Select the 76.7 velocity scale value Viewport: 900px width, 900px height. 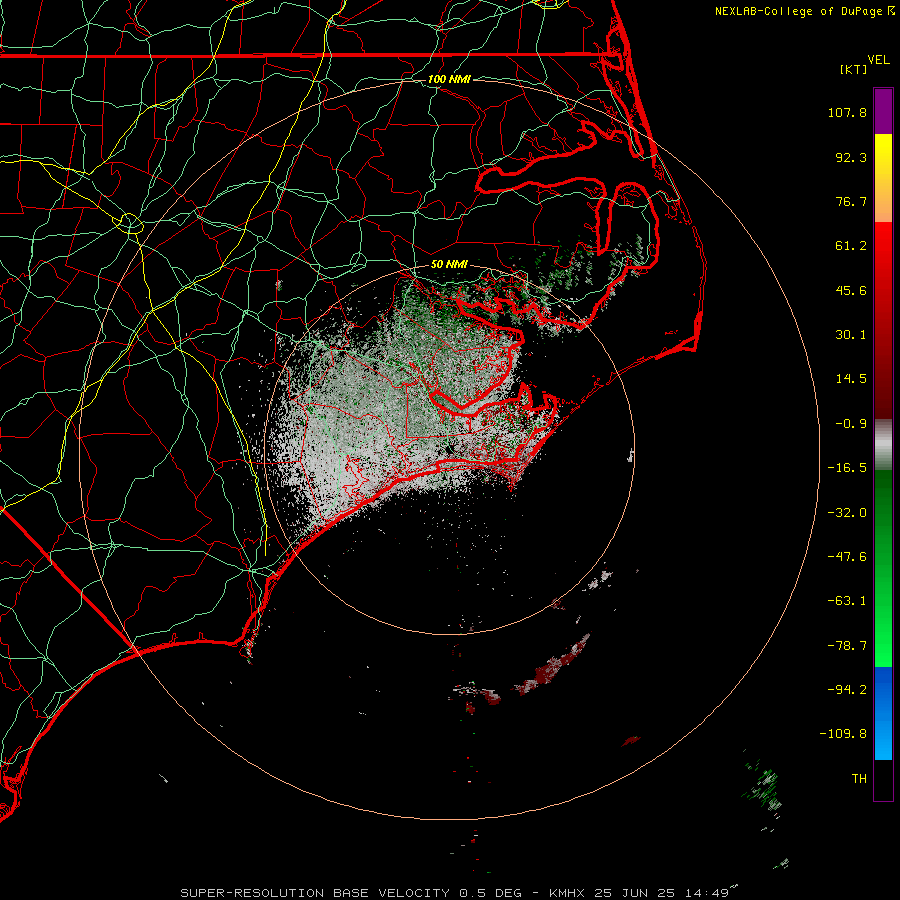click(851, 201)
